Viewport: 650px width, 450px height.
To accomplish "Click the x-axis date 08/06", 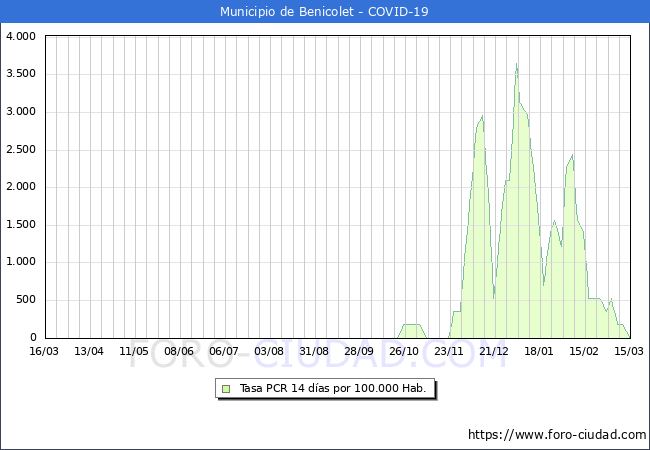I will [179, 351].
